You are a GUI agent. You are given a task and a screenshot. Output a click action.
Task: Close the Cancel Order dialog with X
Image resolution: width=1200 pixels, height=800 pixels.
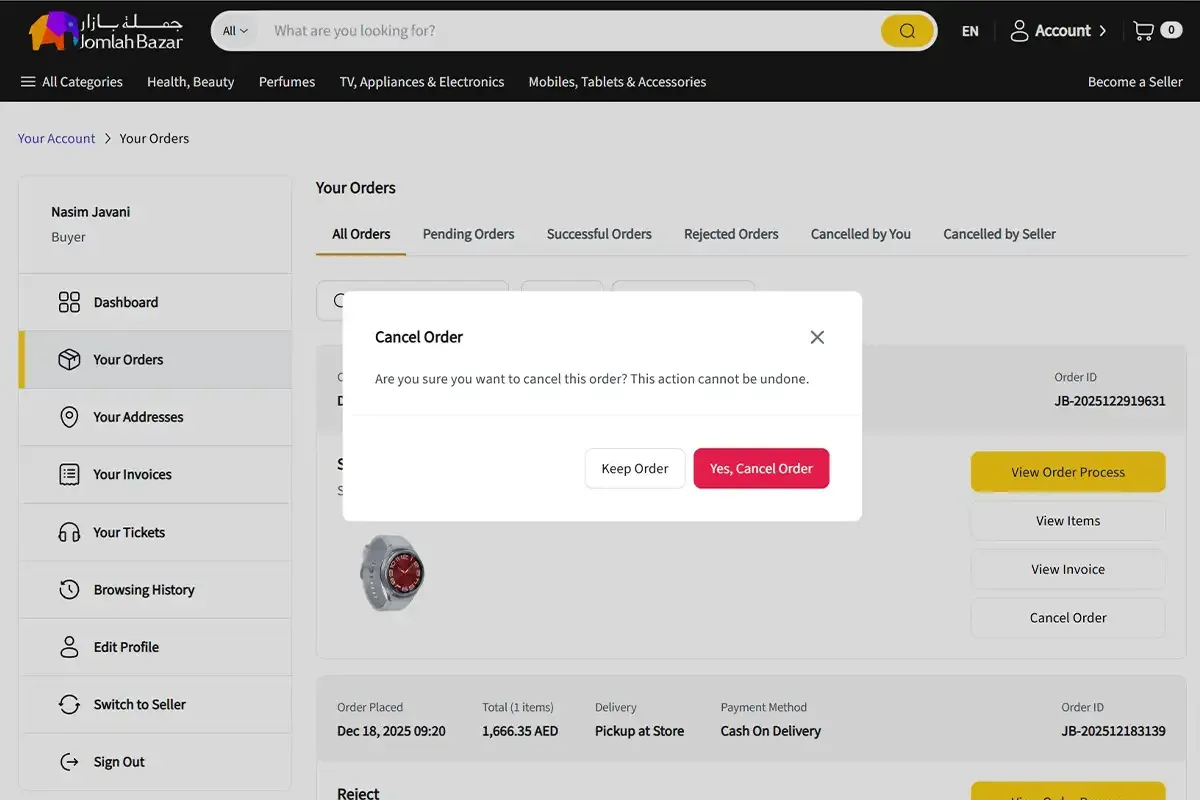click(817, 337)
